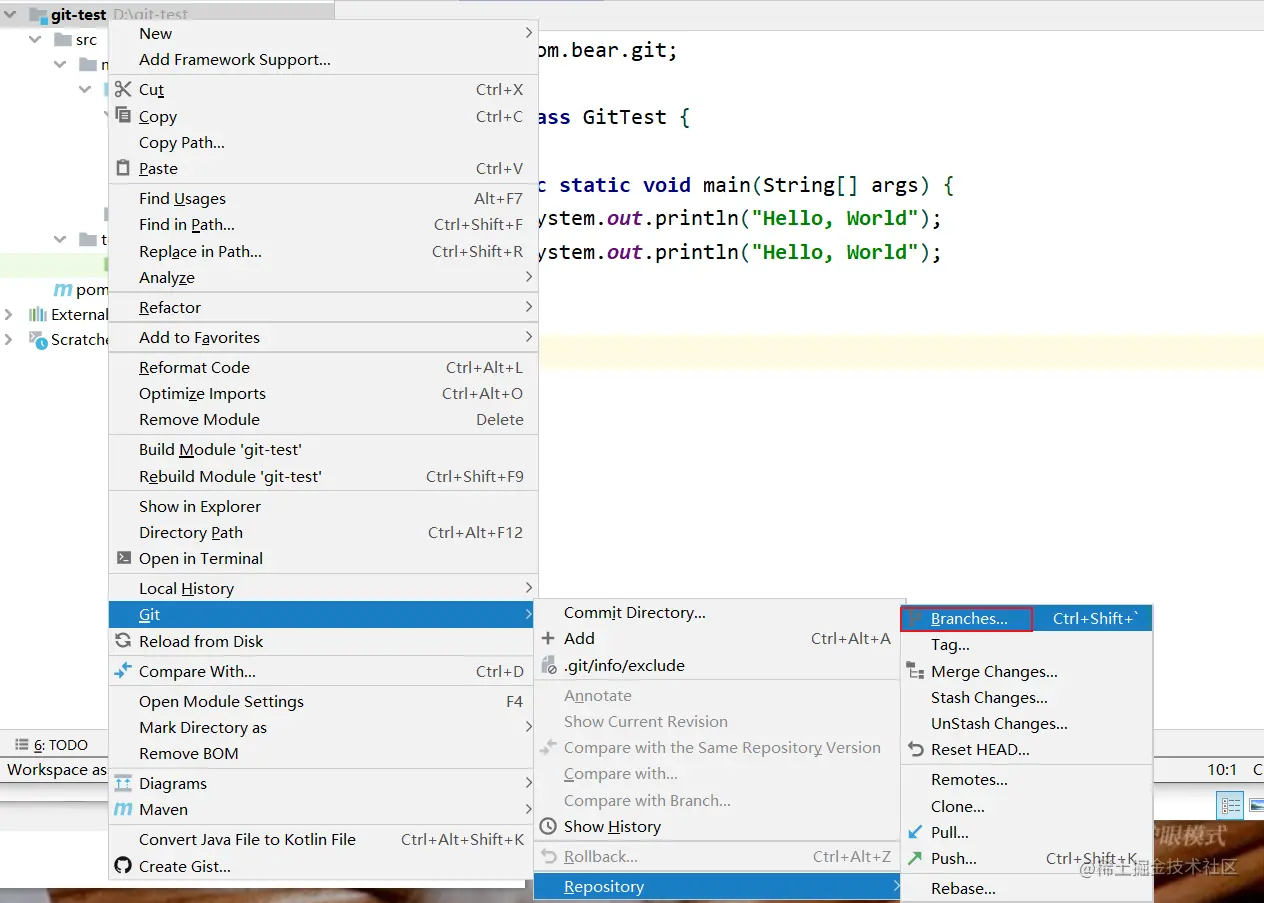
Task: Click the Merge Changes icon
Action: coord(915,671)
